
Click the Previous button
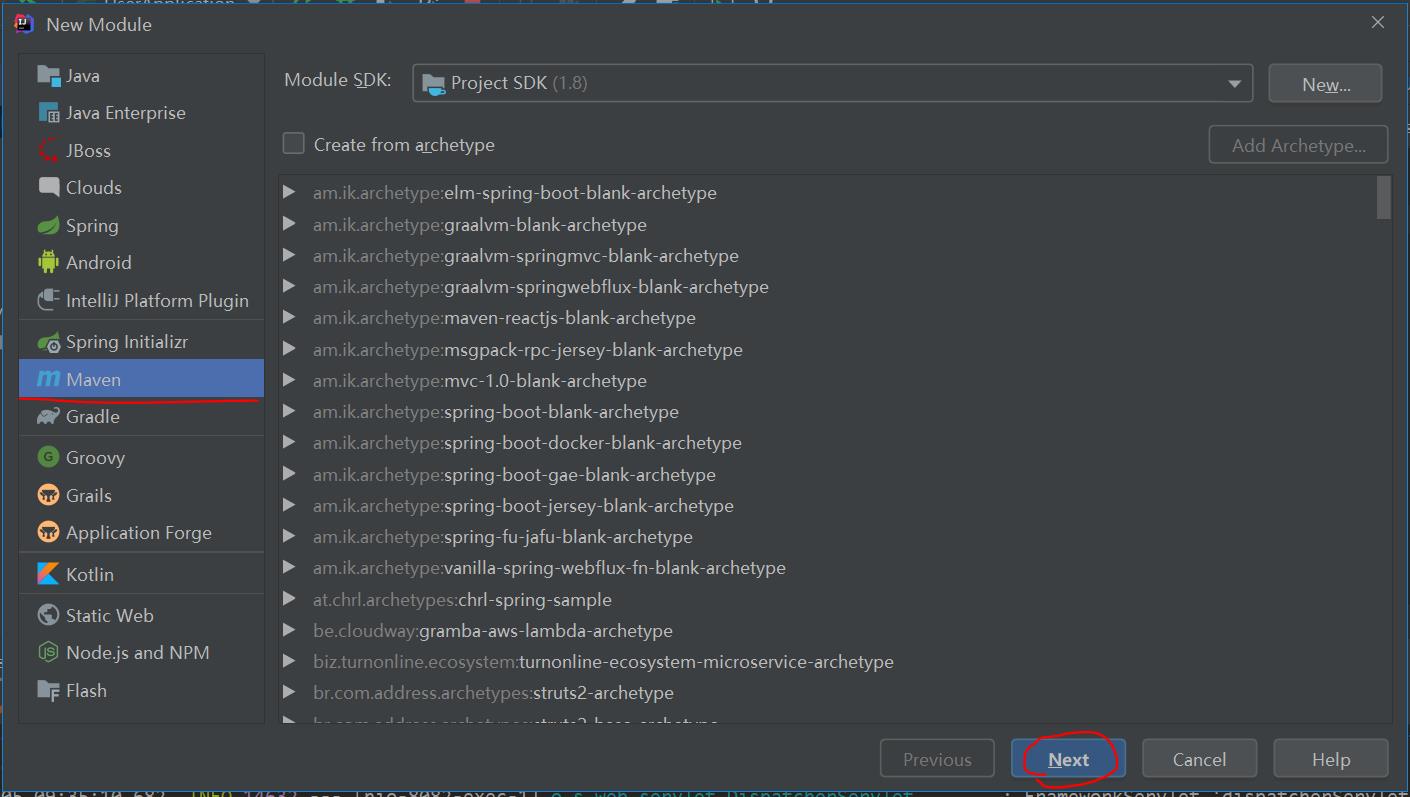937,759
